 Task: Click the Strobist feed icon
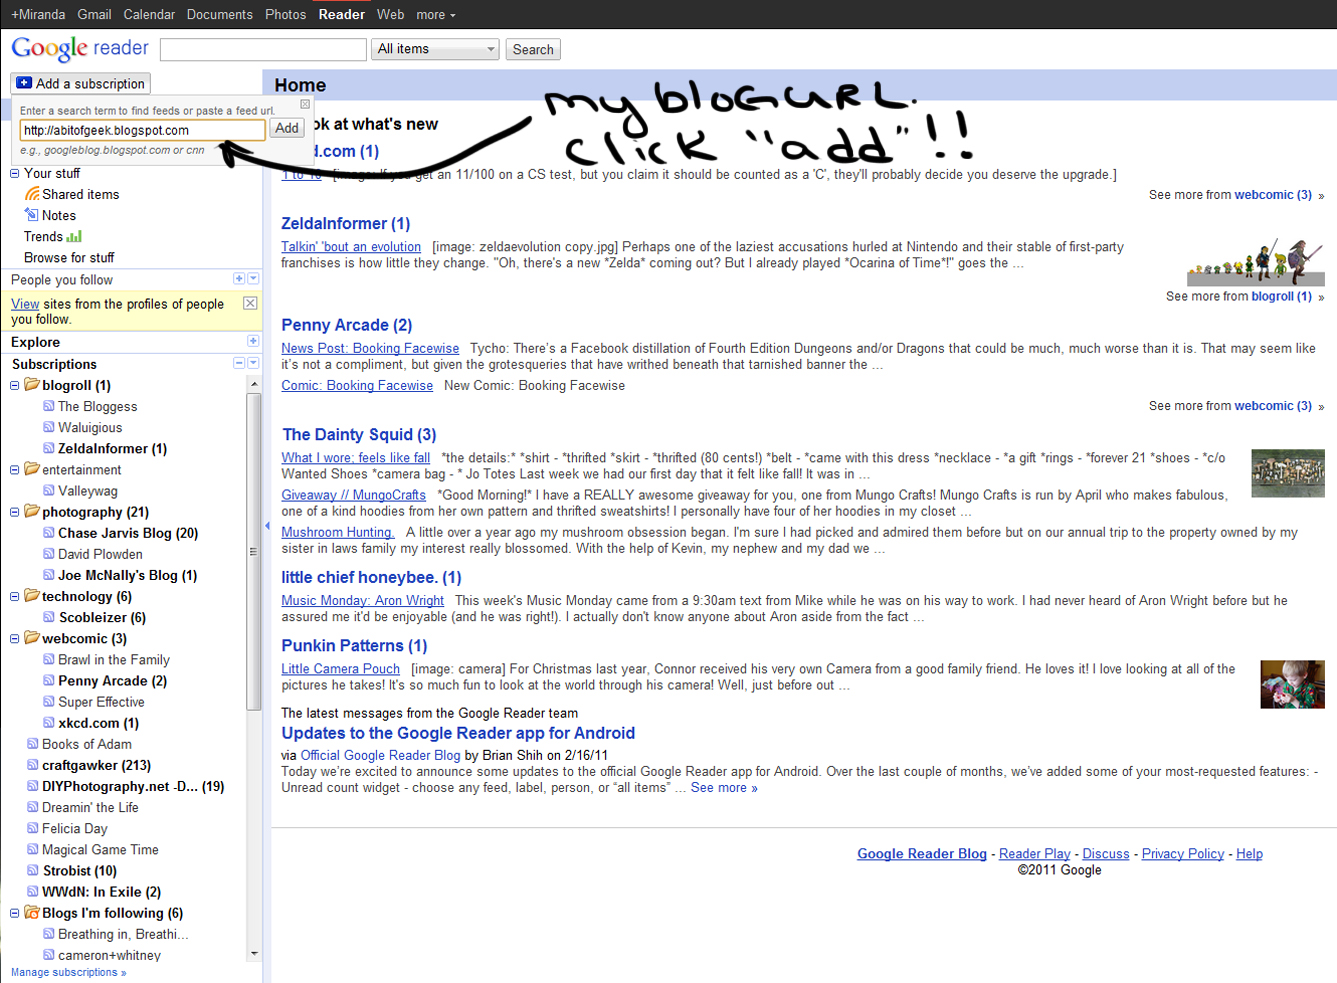[33, 870]
